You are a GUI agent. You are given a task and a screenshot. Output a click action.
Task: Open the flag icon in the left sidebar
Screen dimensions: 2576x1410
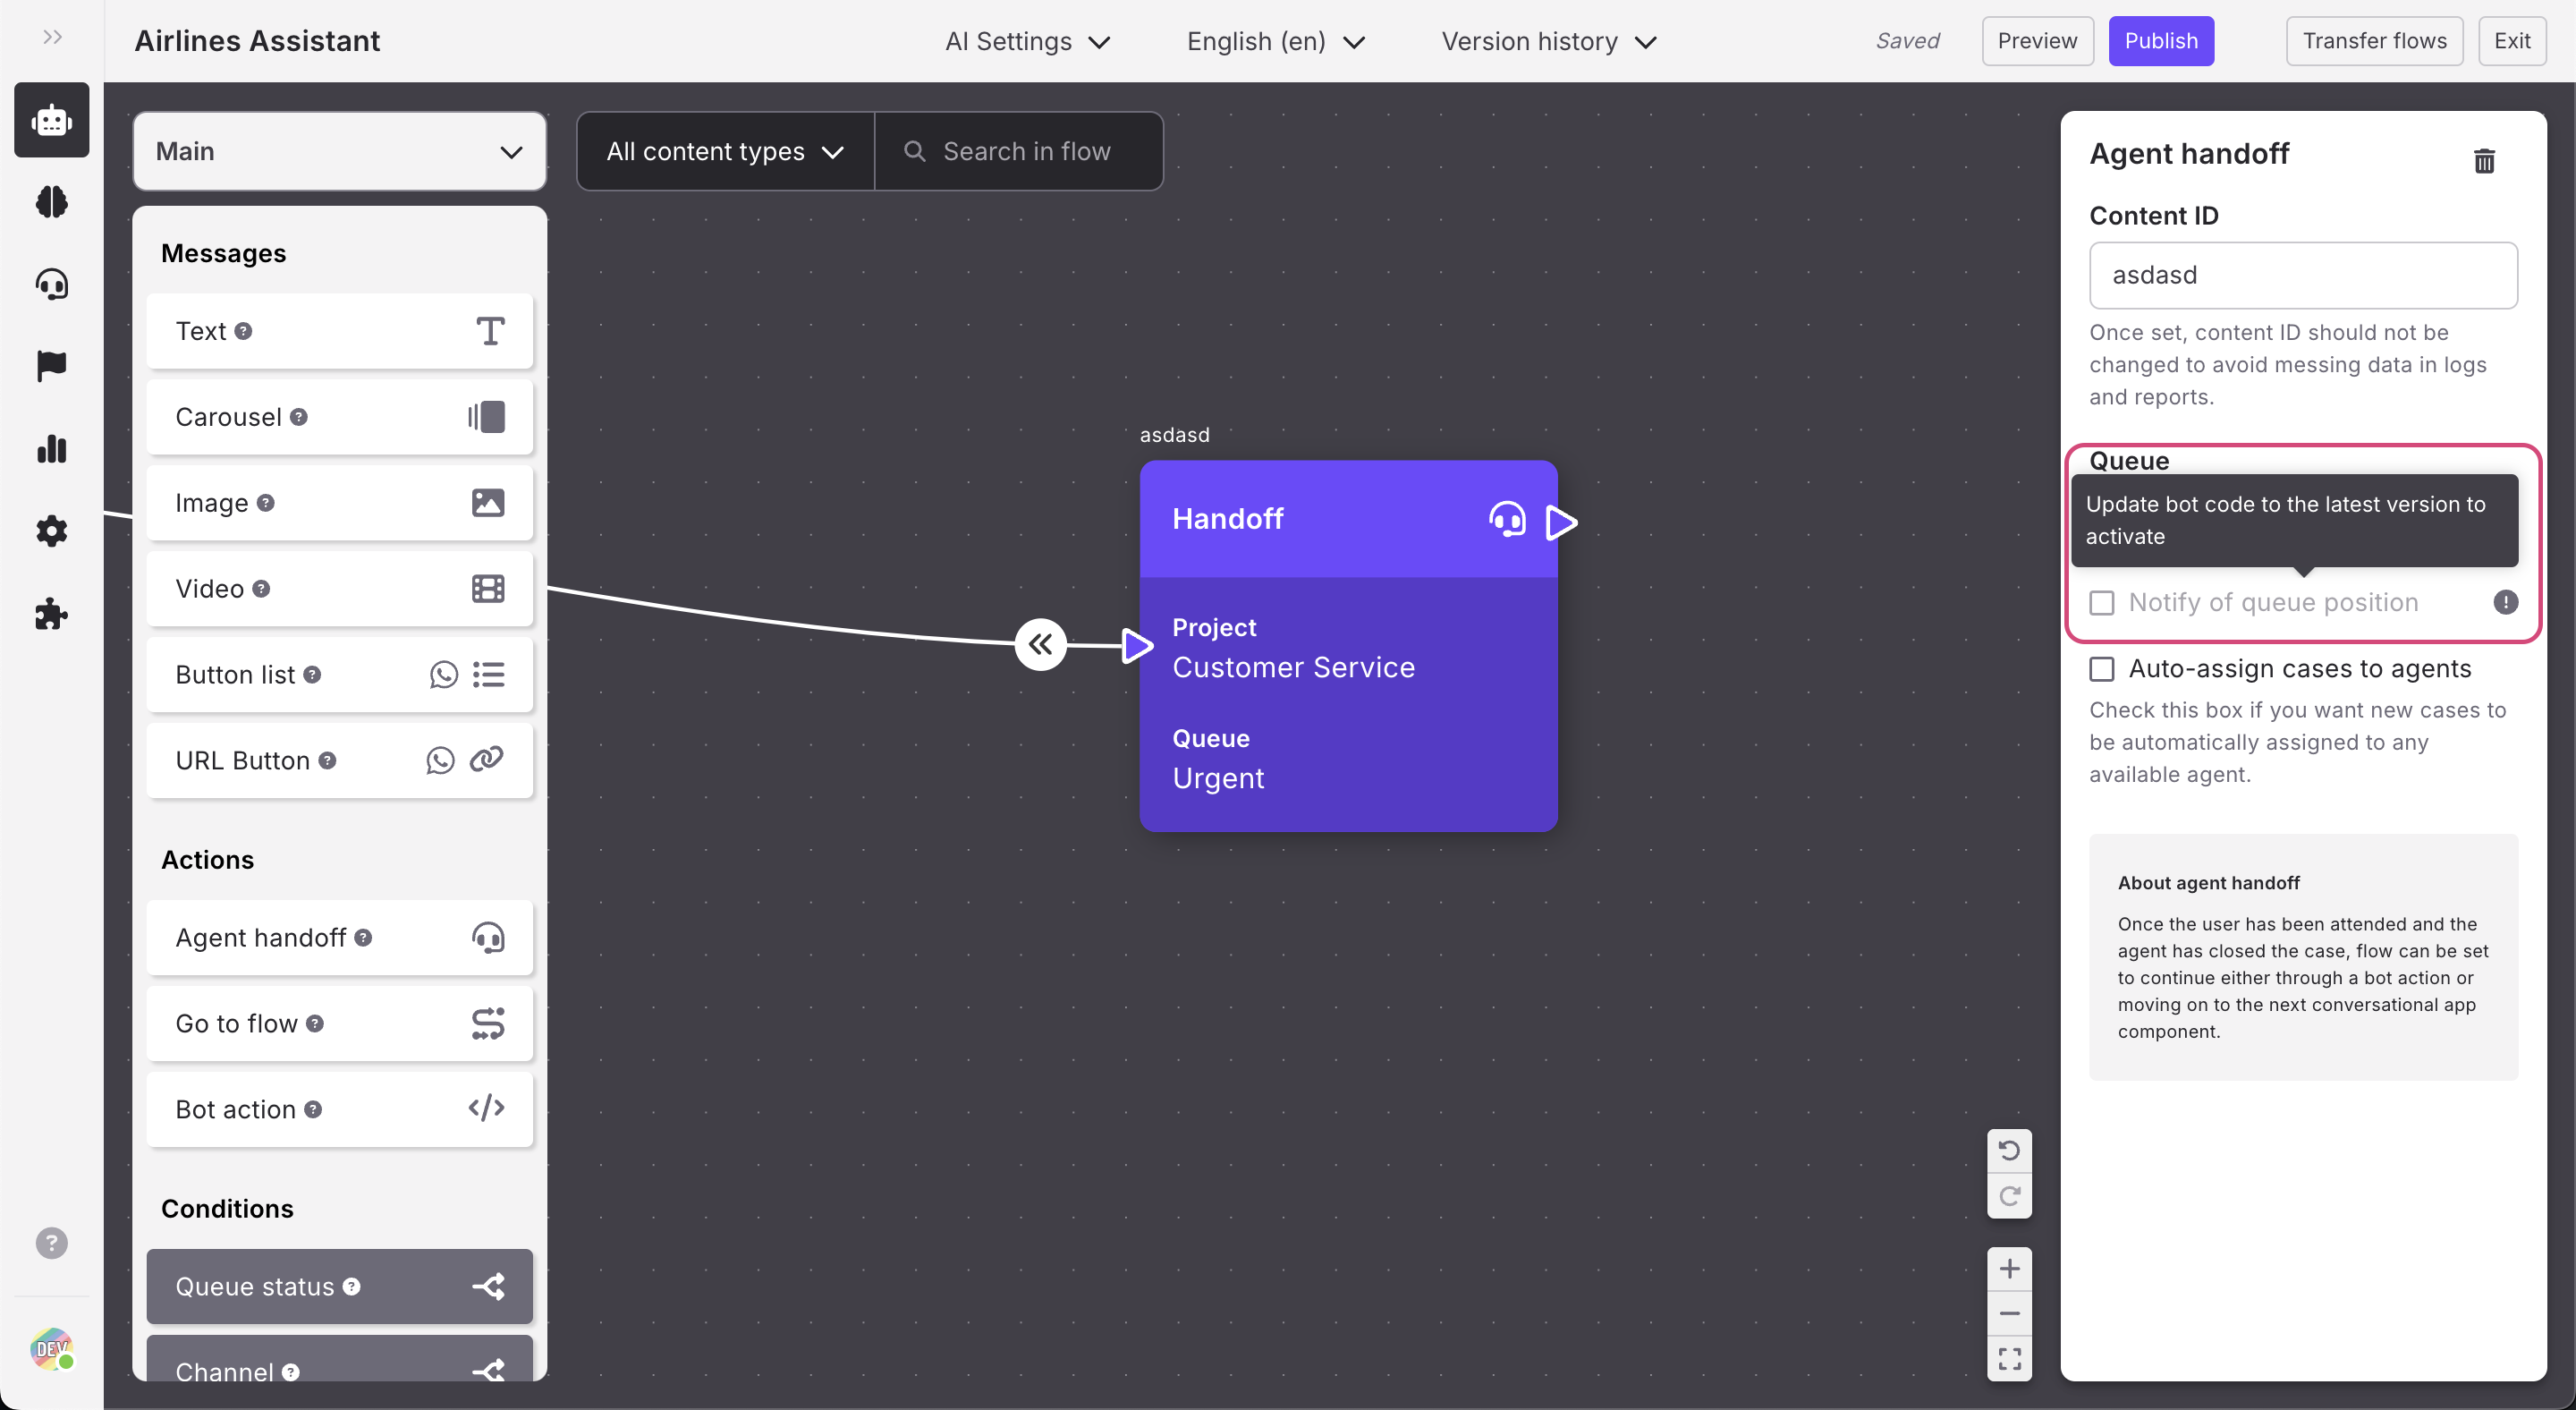tap(51, 366)
